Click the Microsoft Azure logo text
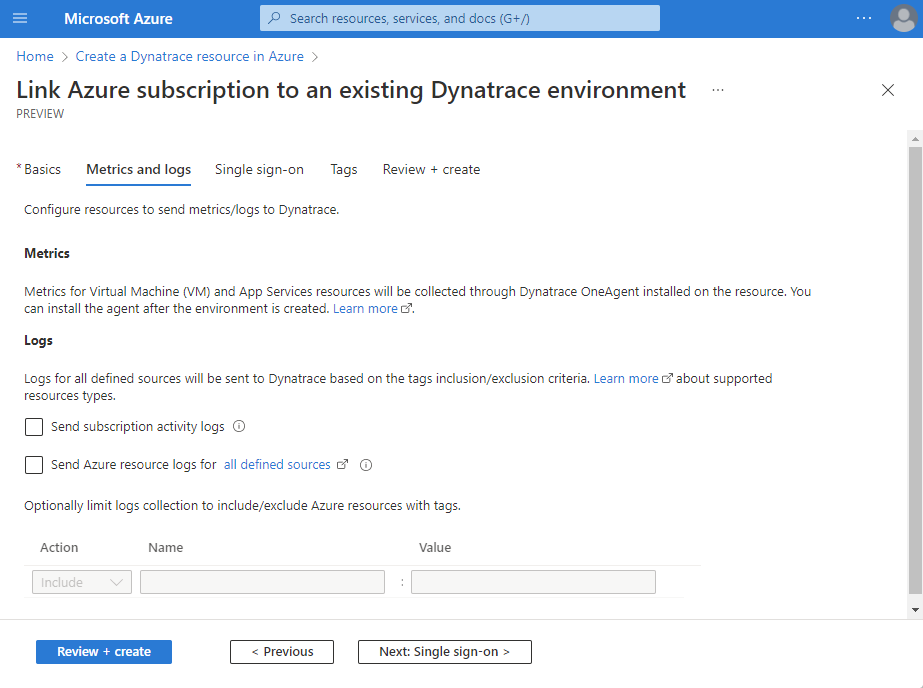This screenshot has height=688, width=923. click(118, 19)
